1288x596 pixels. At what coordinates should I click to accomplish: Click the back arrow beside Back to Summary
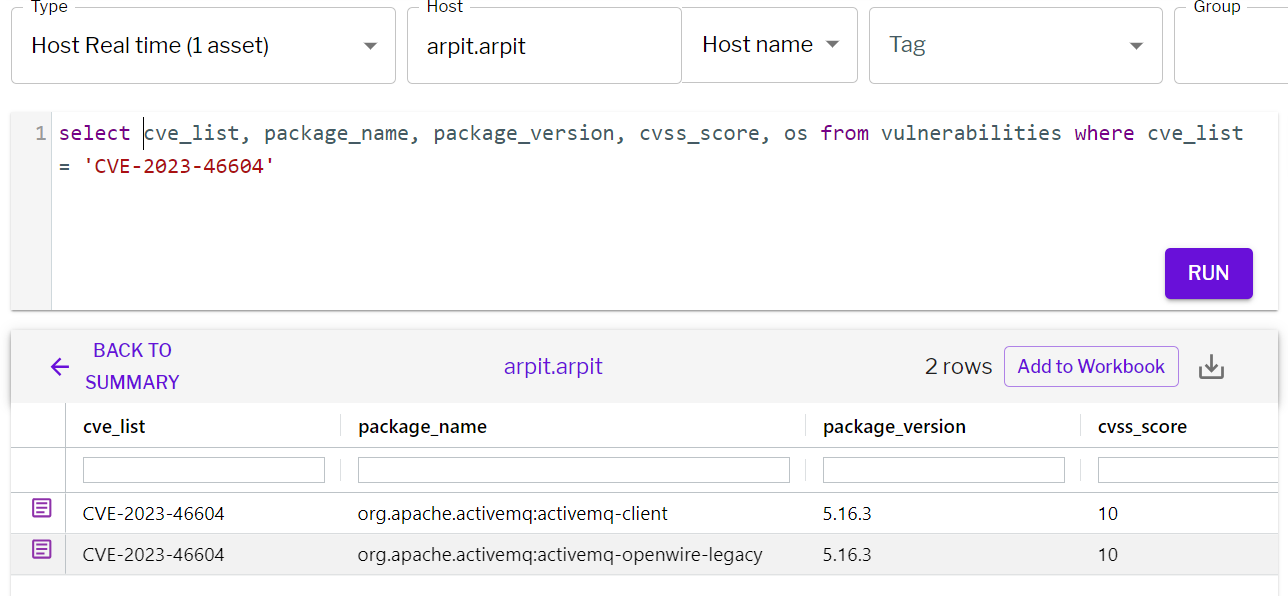pyautogui.click(x=59, y=366)
